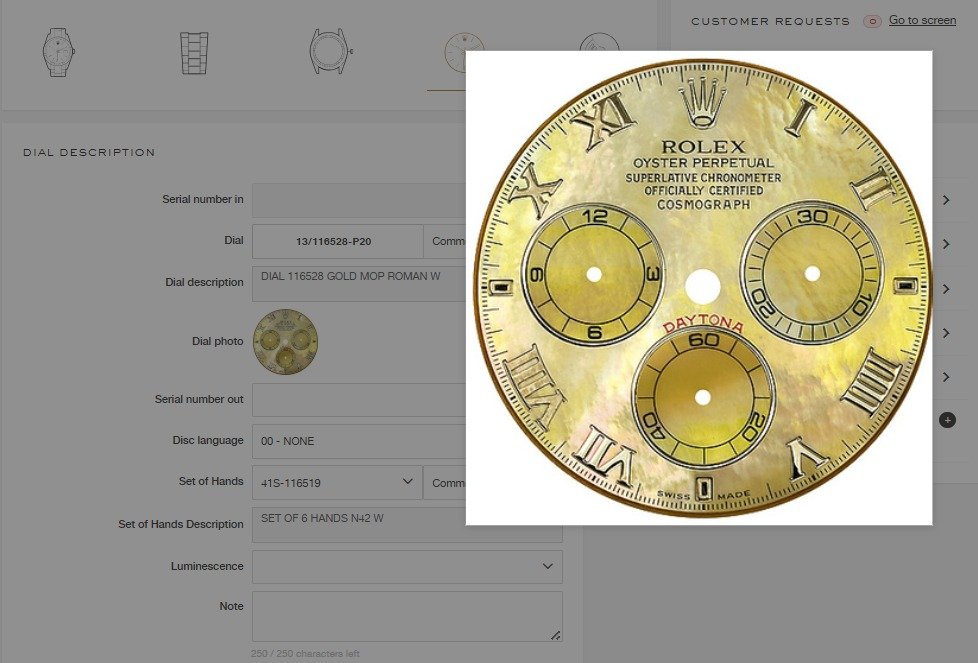This screenshot has height=663, width=978.
Task: Click the Dial description text box
Action: click(358, 283)
